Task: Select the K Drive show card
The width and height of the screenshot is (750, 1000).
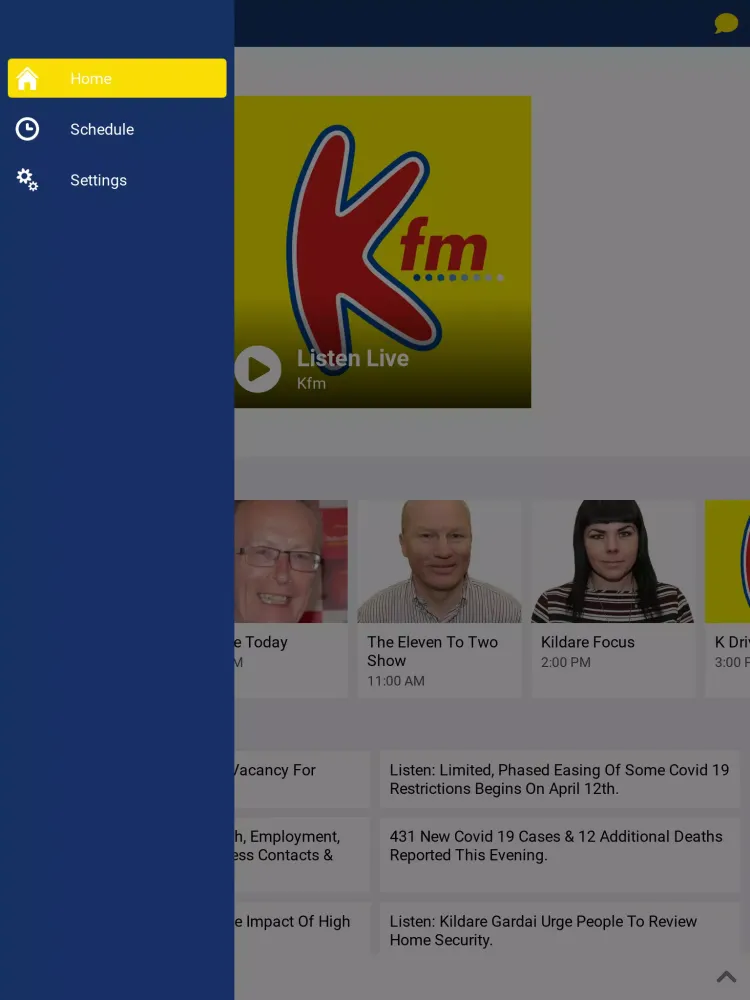Action: pyautogui.click(x=728, y=598)
